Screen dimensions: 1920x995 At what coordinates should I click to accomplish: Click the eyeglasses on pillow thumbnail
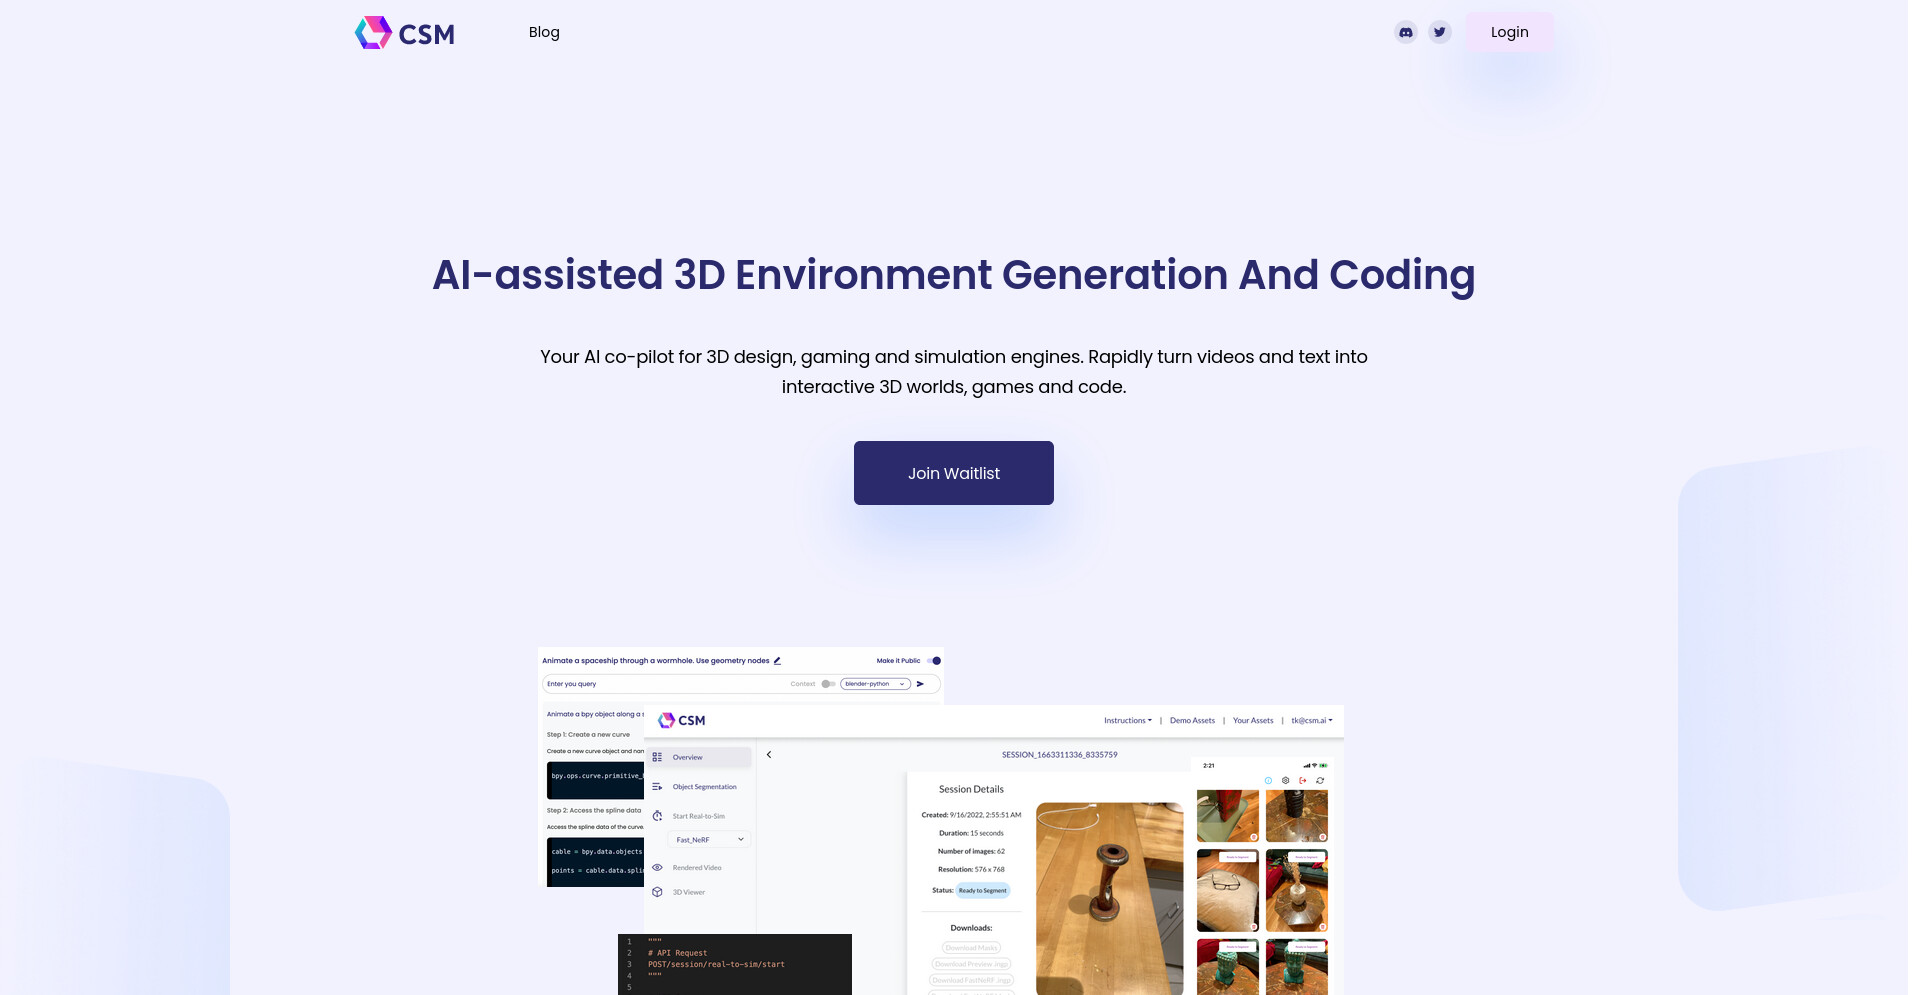coord(1227,890)
